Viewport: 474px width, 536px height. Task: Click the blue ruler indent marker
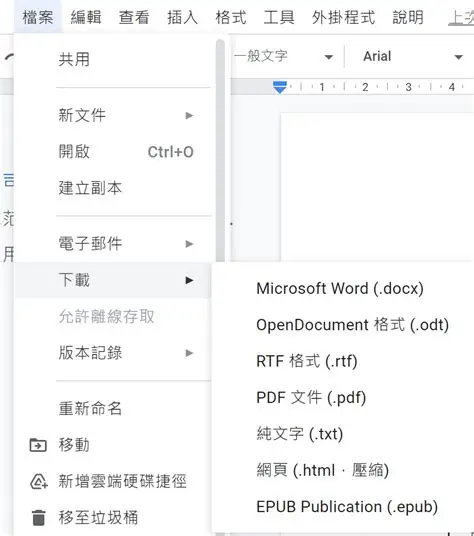tap(280, 87)
